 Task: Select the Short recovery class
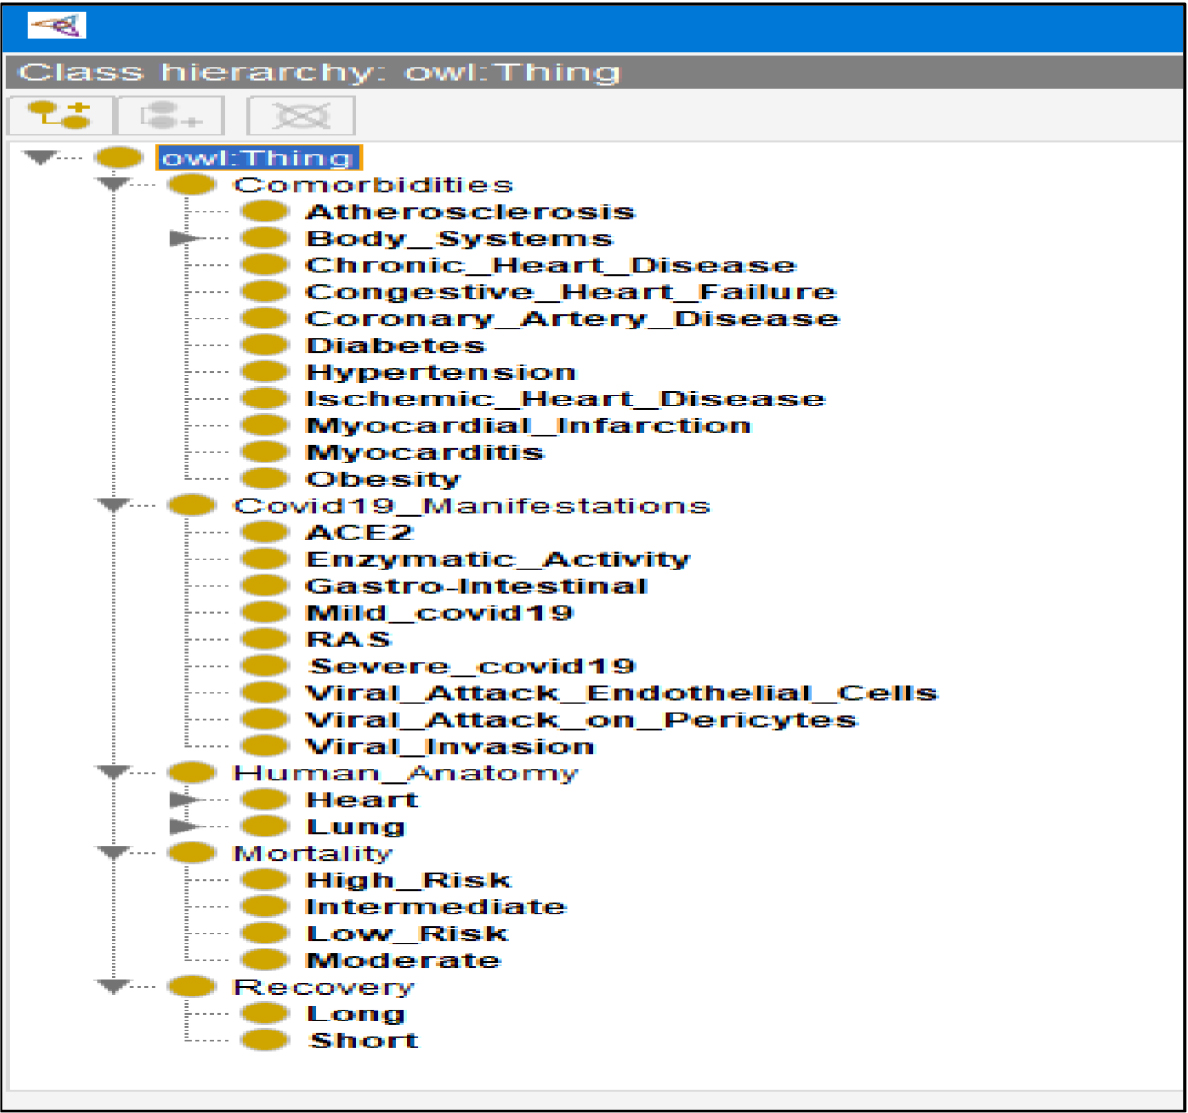364,1041
